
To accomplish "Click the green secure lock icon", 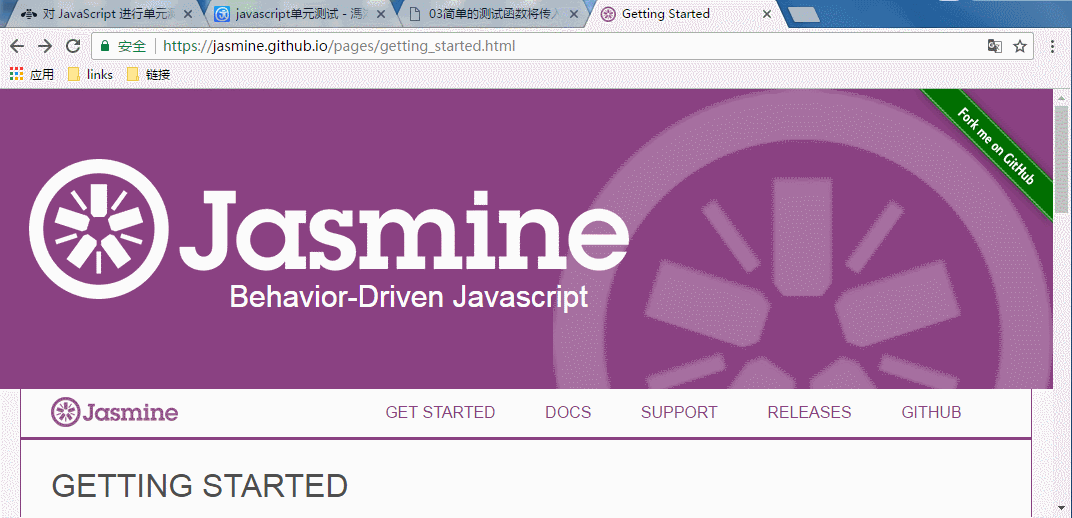I will pyautogui.click(x=105, y=46).
